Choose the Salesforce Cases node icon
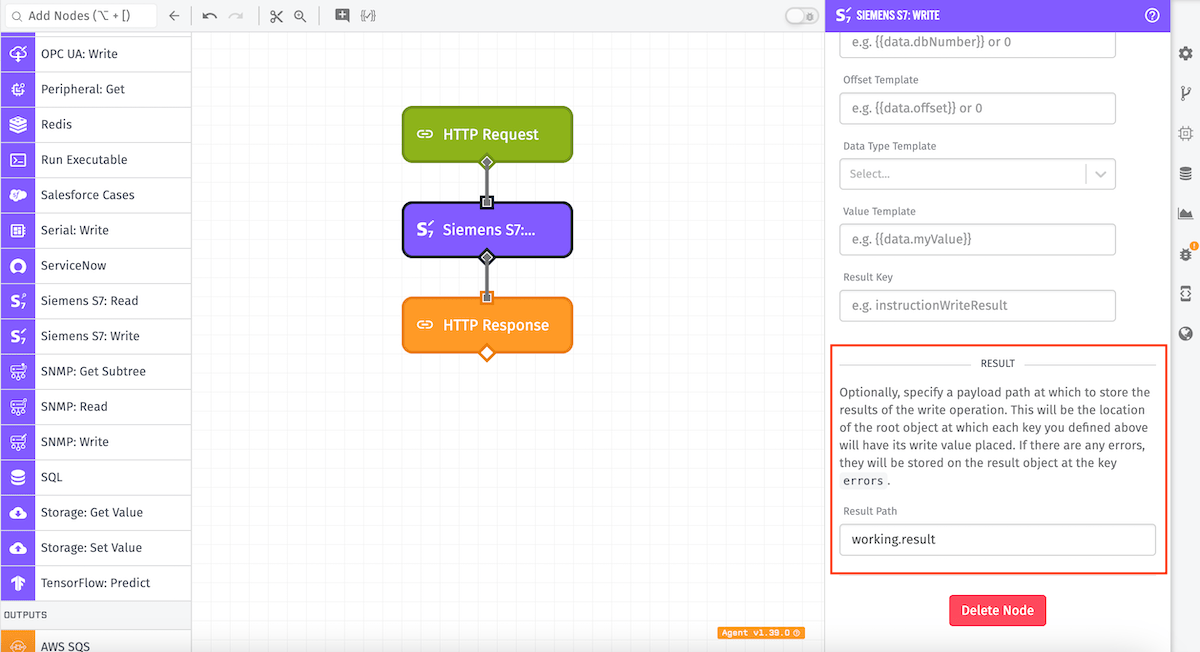Image resolution: width=1200 pixels, height=652 pixels. pos(18,195)
